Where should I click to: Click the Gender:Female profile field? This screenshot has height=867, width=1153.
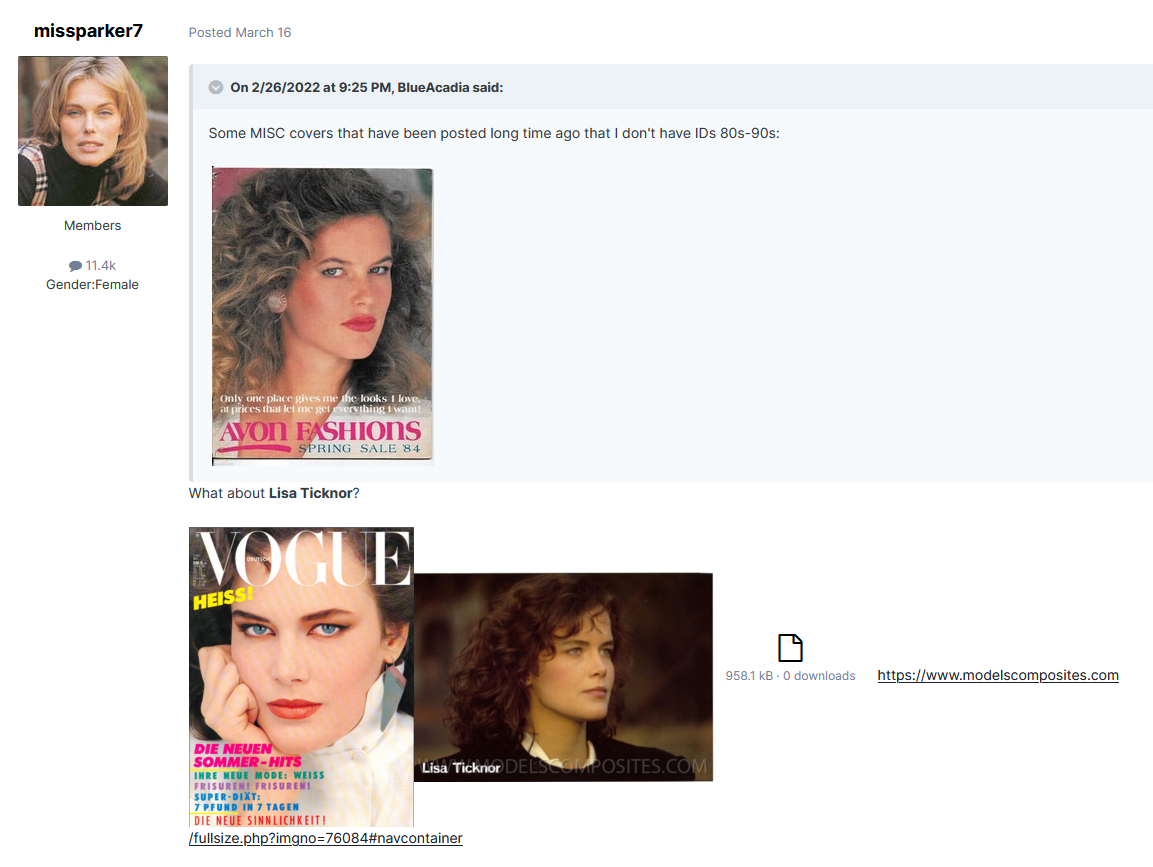[x=93, y=285]
